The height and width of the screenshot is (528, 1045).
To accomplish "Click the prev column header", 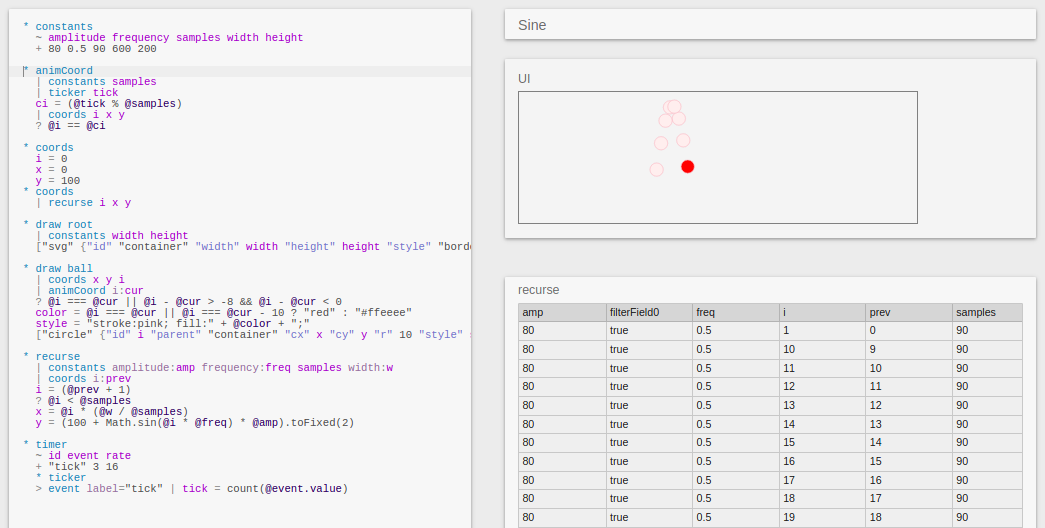I will [x=907, y=312].
